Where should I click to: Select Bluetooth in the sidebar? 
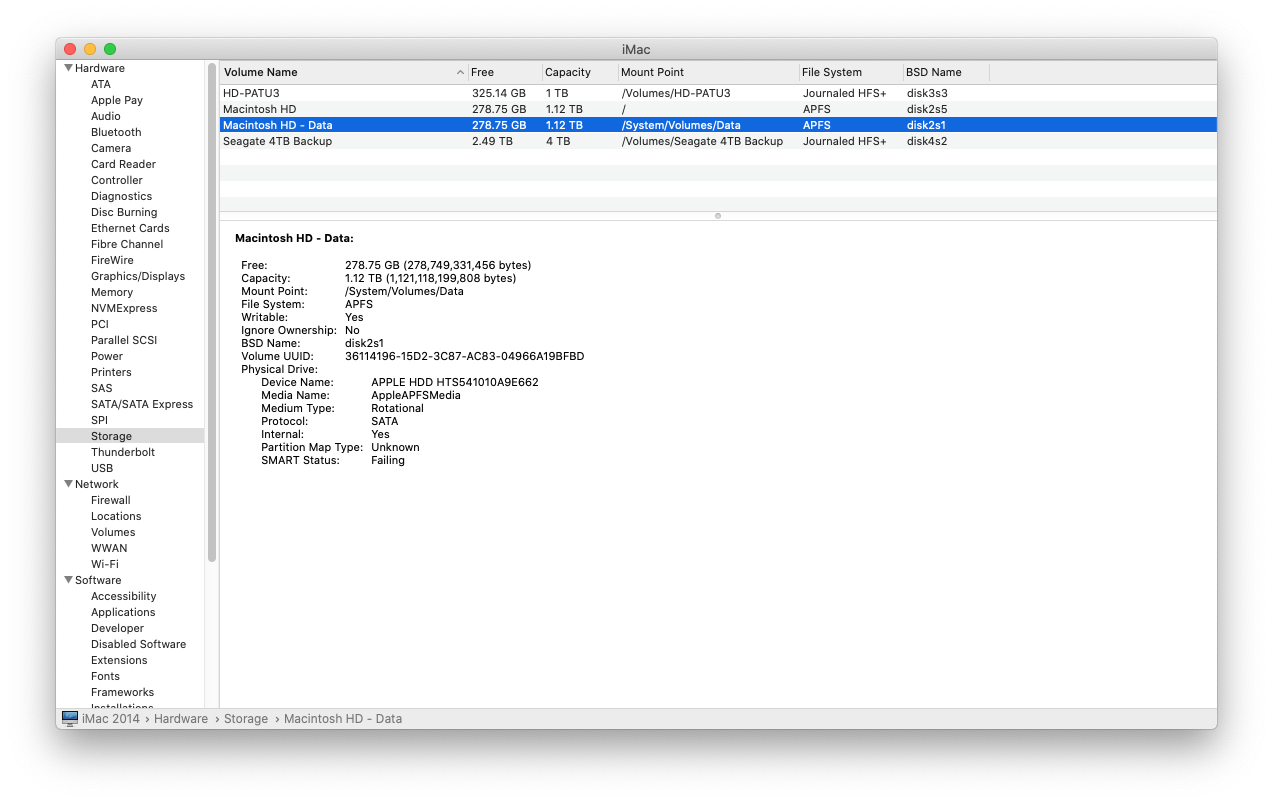pyautogui.click(x=115, y=132)
